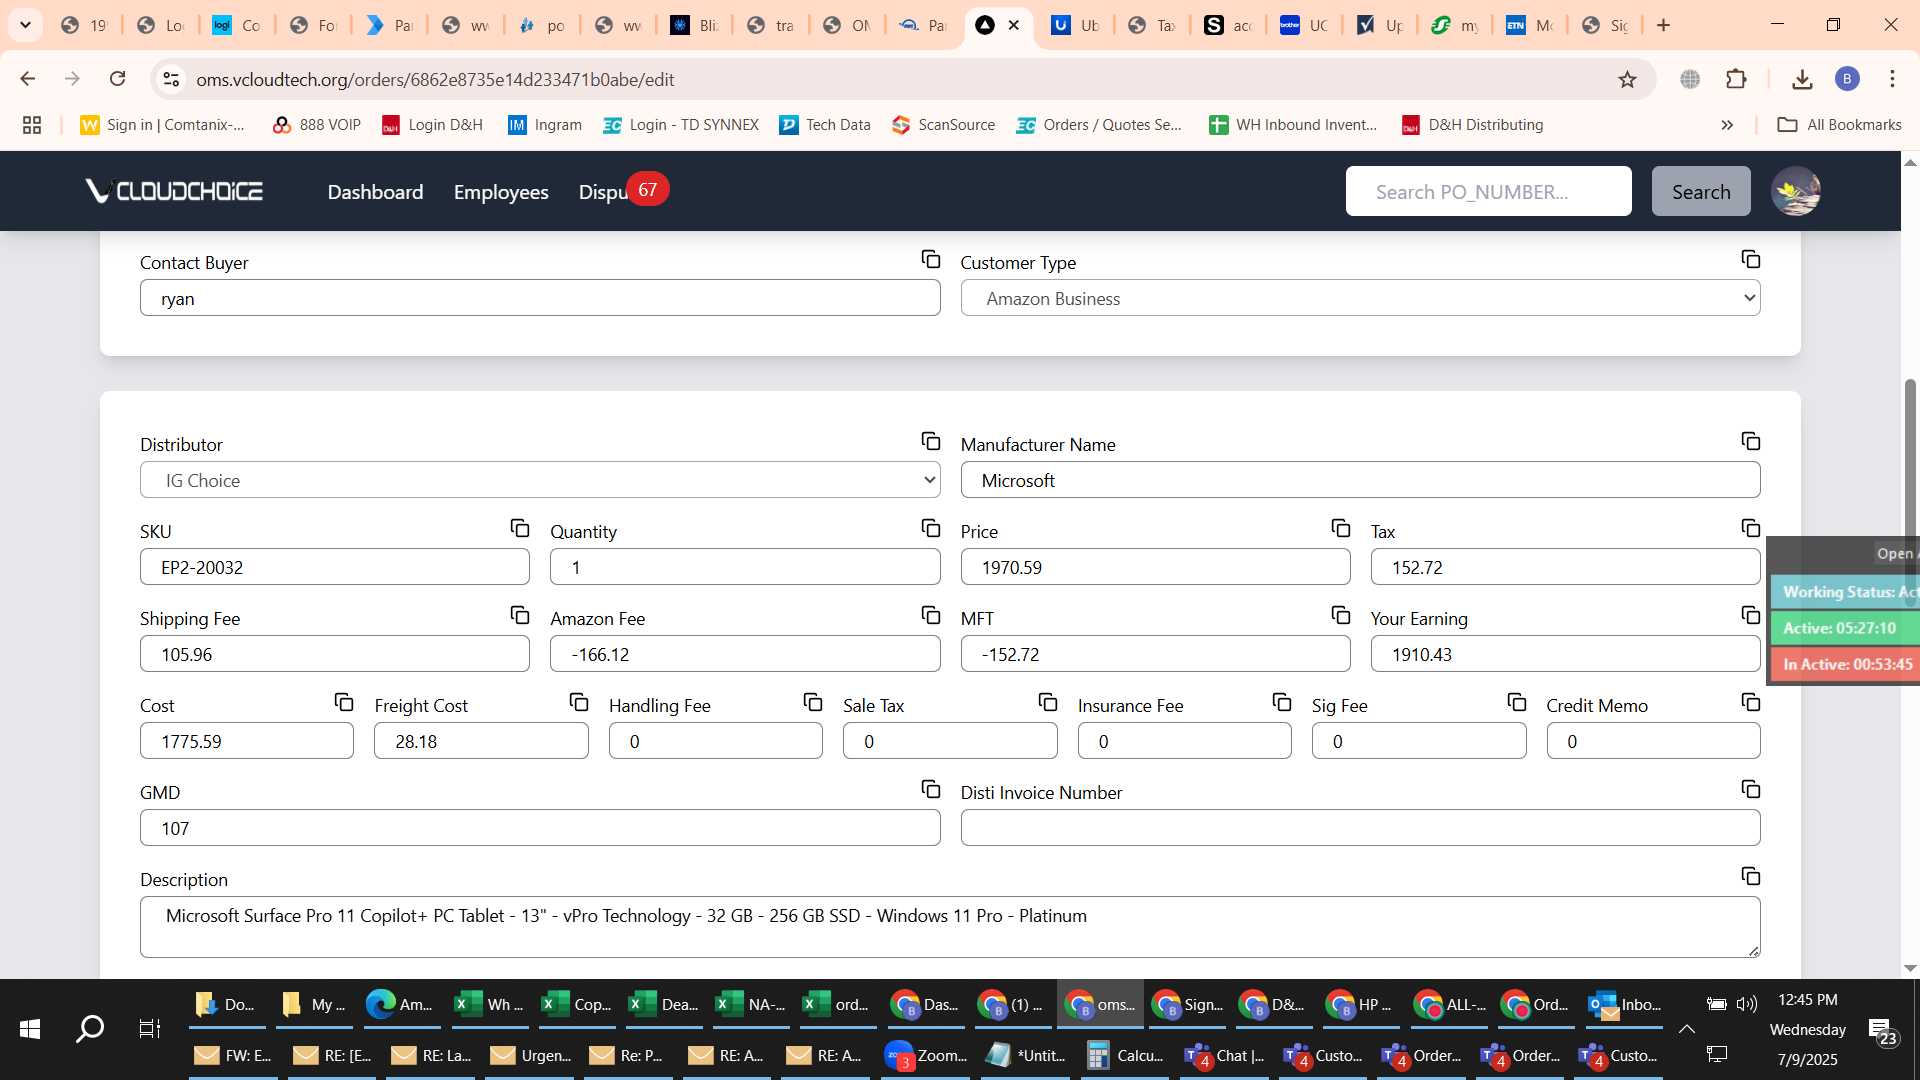Bookmark this page with the star icon
The image size is (1920, 1080).
click(1627, 79)
